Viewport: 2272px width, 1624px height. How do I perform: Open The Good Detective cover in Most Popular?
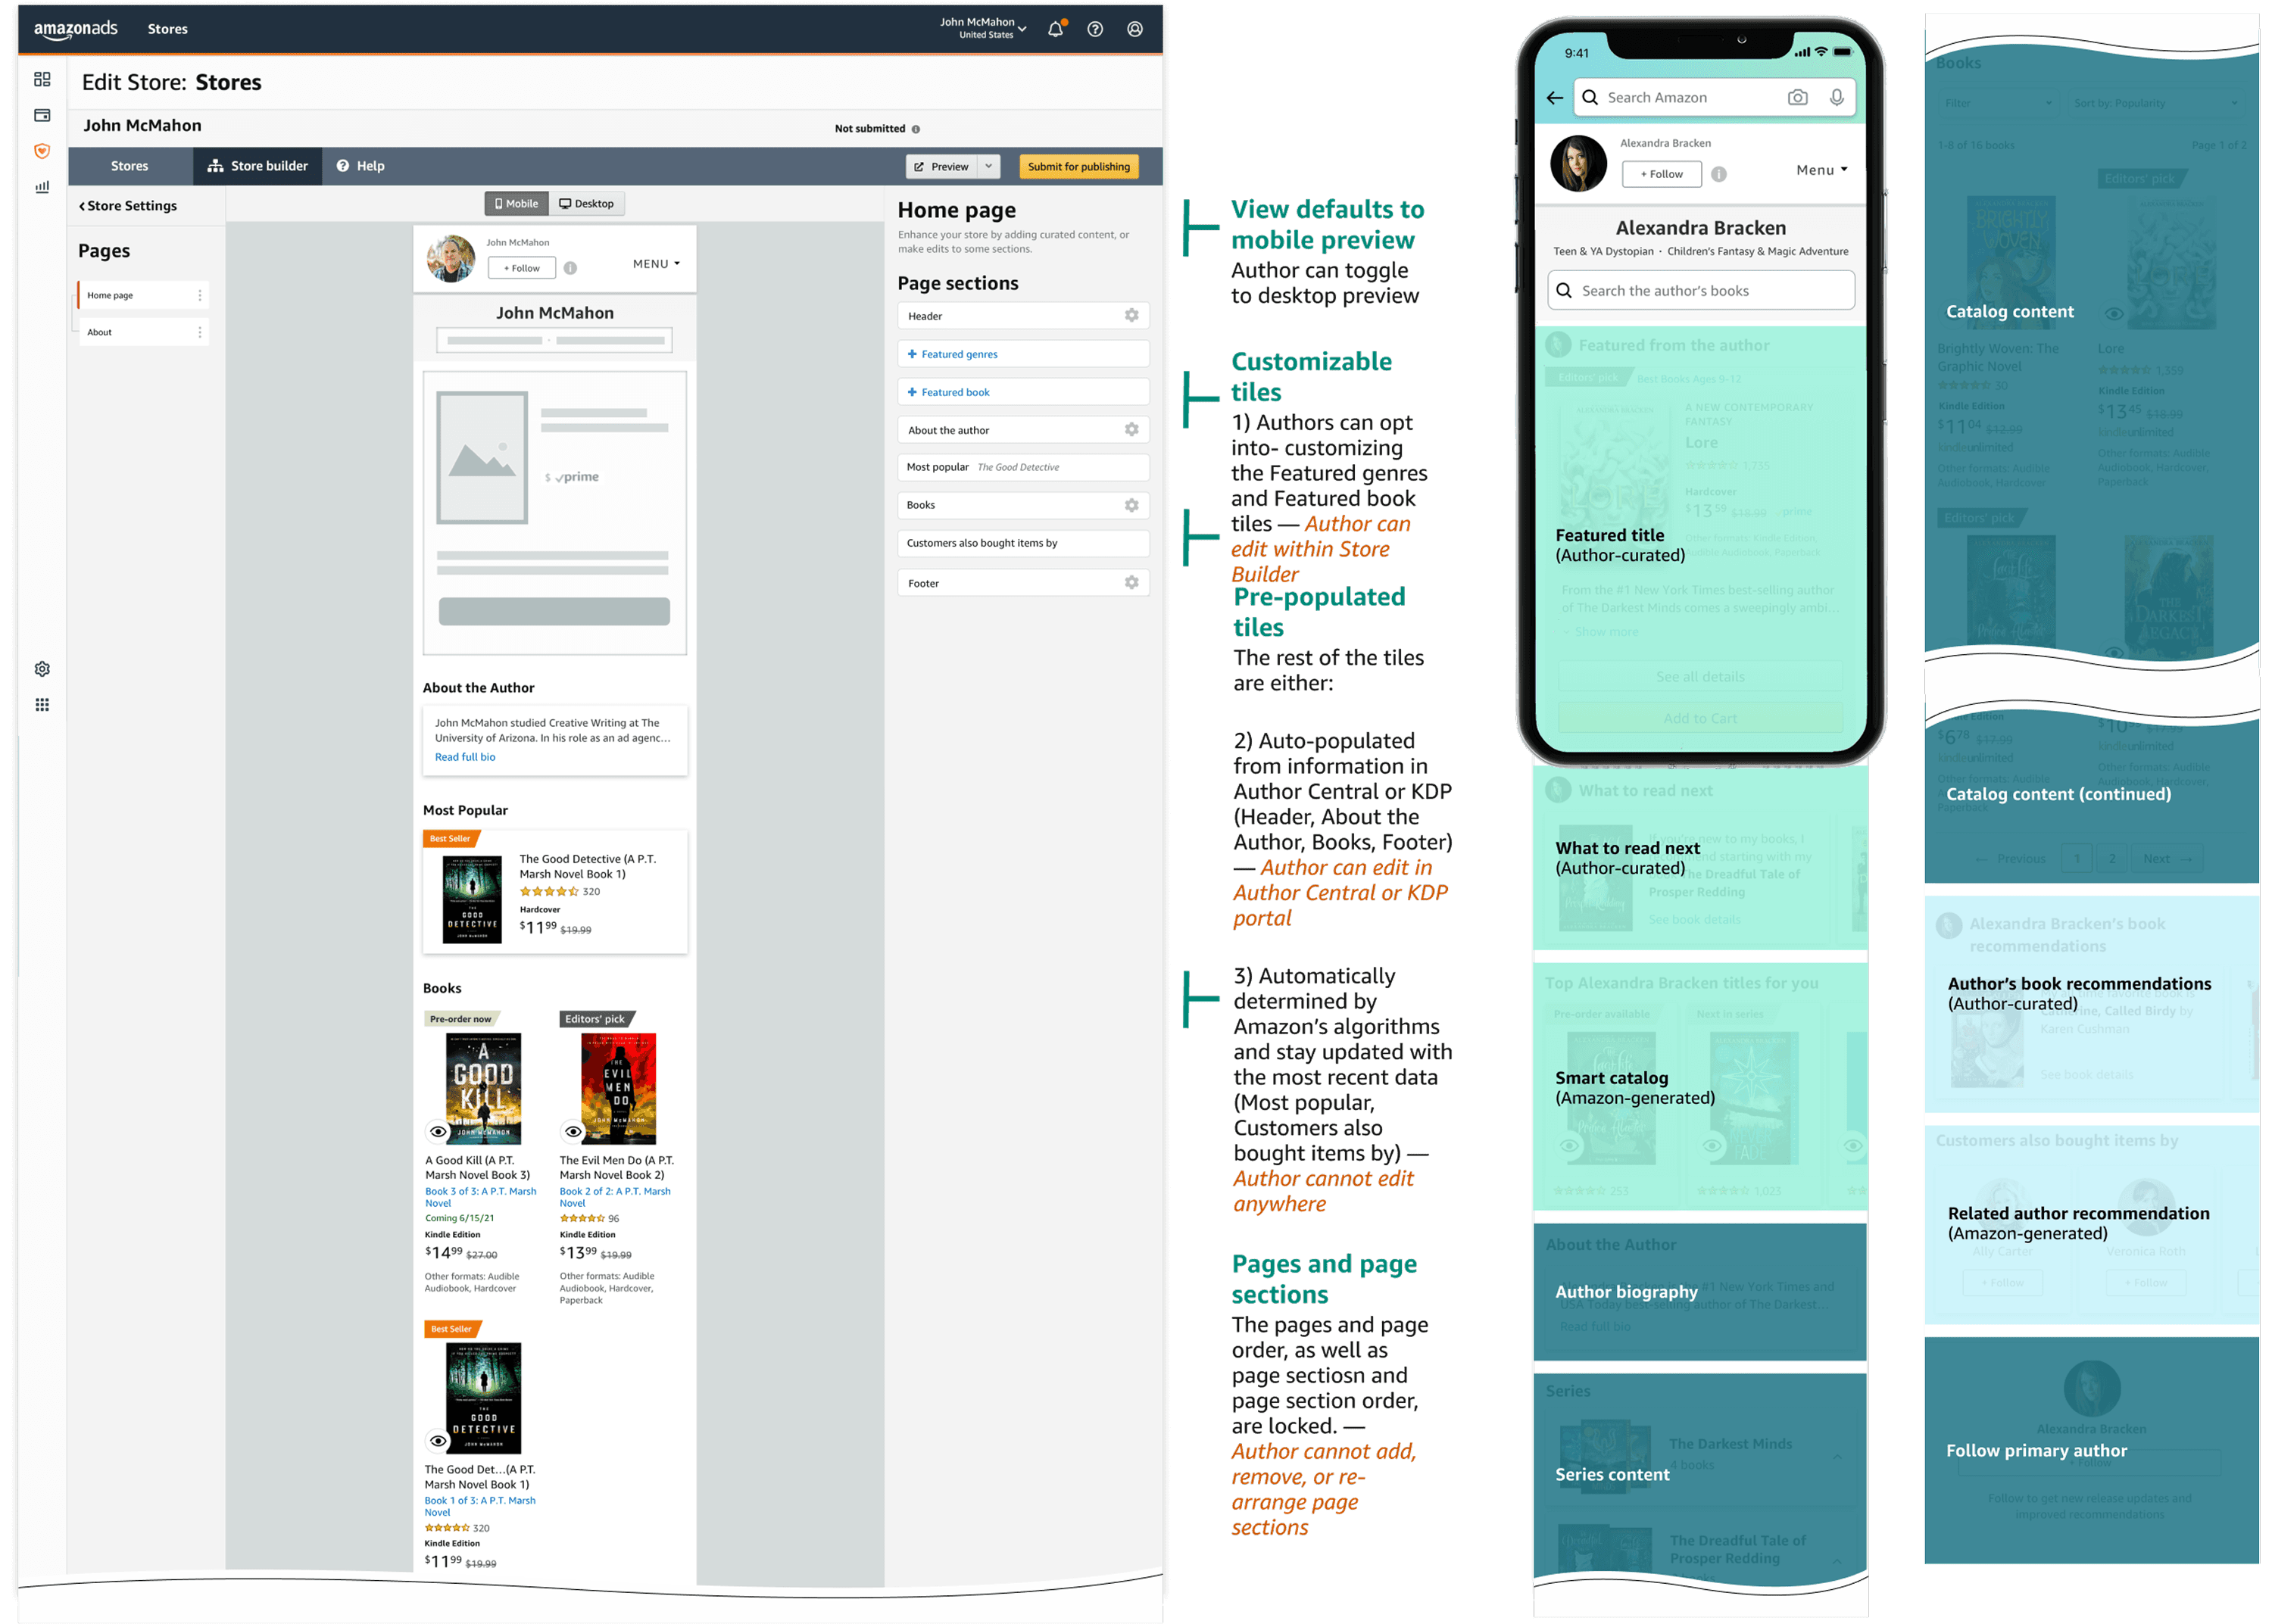(x=472, y=899)
